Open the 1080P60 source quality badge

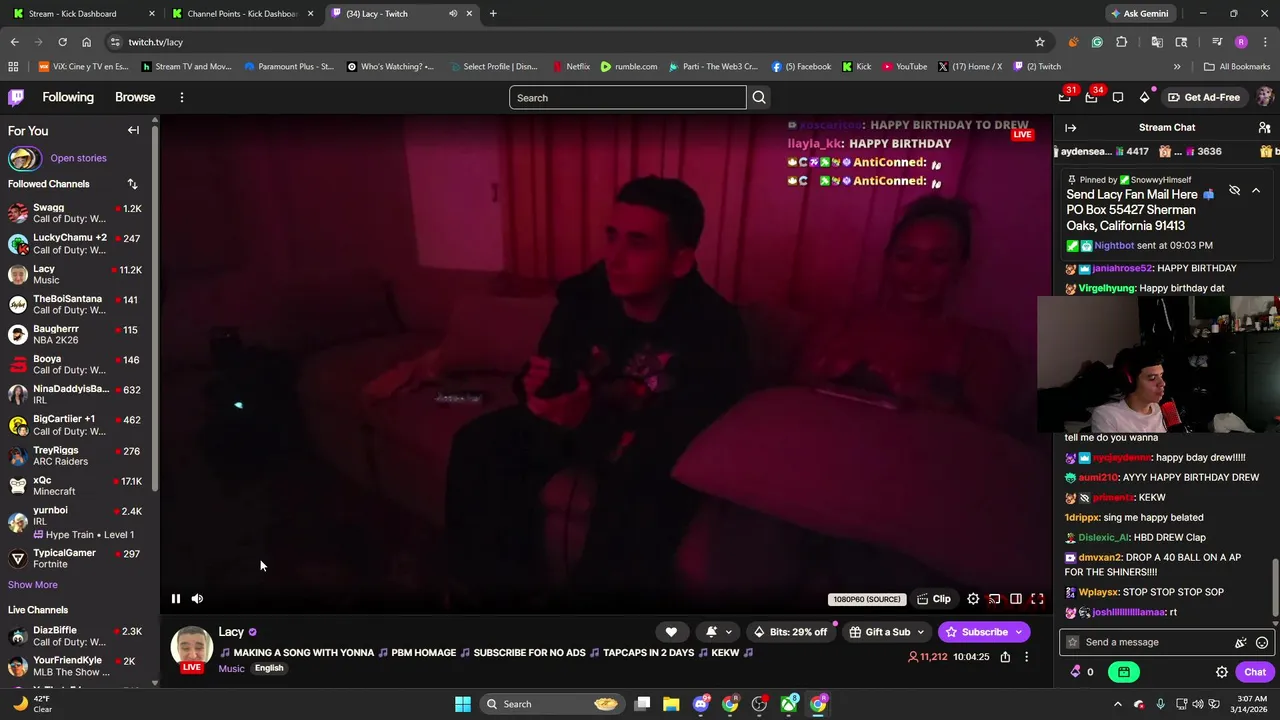866,599
